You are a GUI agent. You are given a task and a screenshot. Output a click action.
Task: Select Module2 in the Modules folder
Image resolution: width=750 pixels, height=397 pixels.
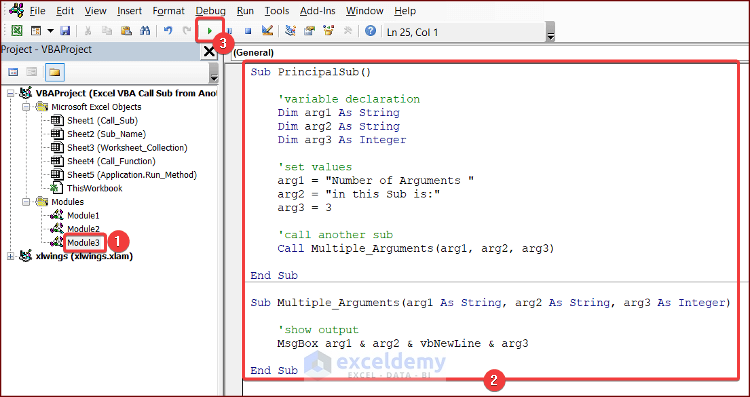coord(83,229)
